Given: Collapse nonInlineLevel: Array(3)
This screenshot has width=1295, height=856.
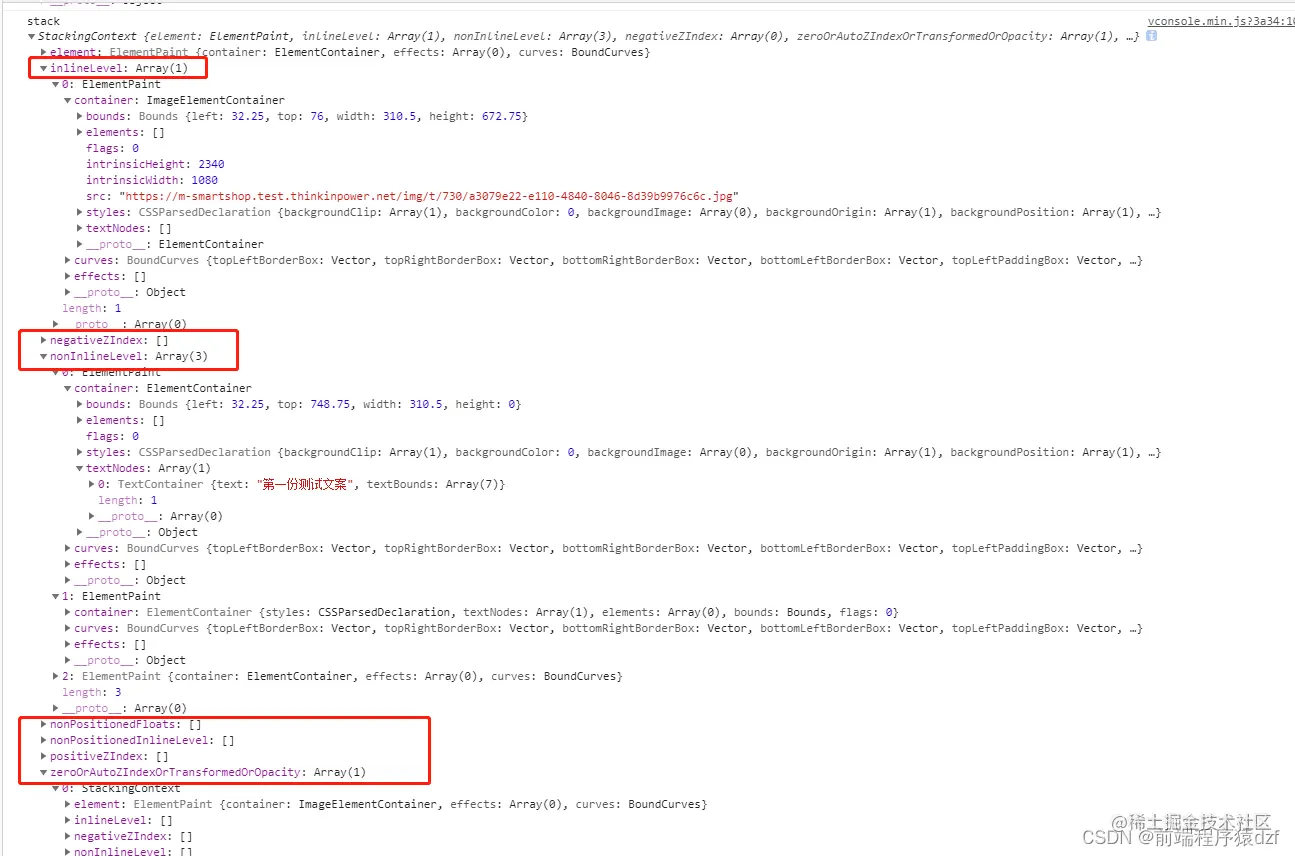Looking at the screenshot, I should click(43, 356).
